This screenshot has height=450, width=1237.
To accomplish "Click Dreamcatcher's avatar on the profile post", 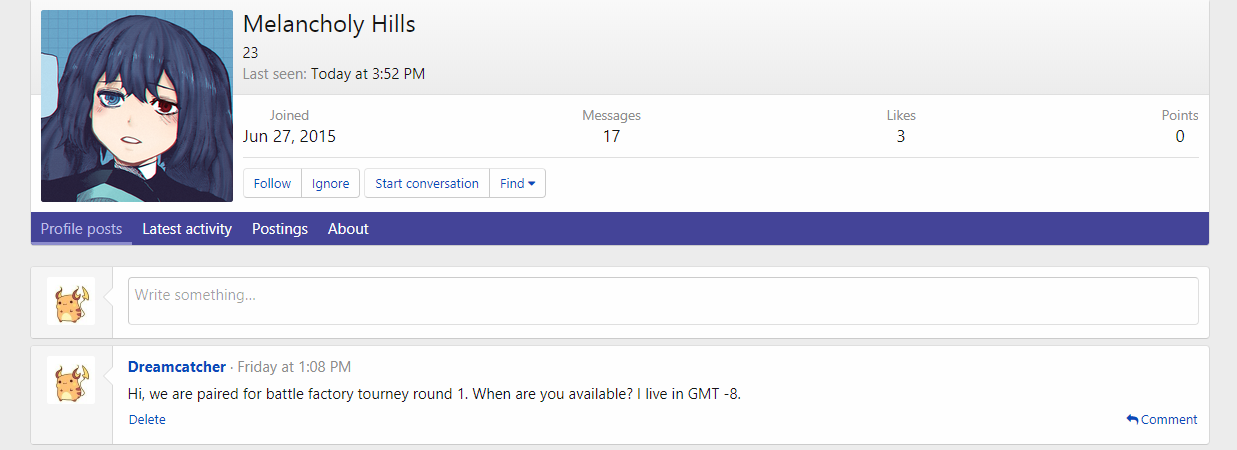I will (71, 380).
